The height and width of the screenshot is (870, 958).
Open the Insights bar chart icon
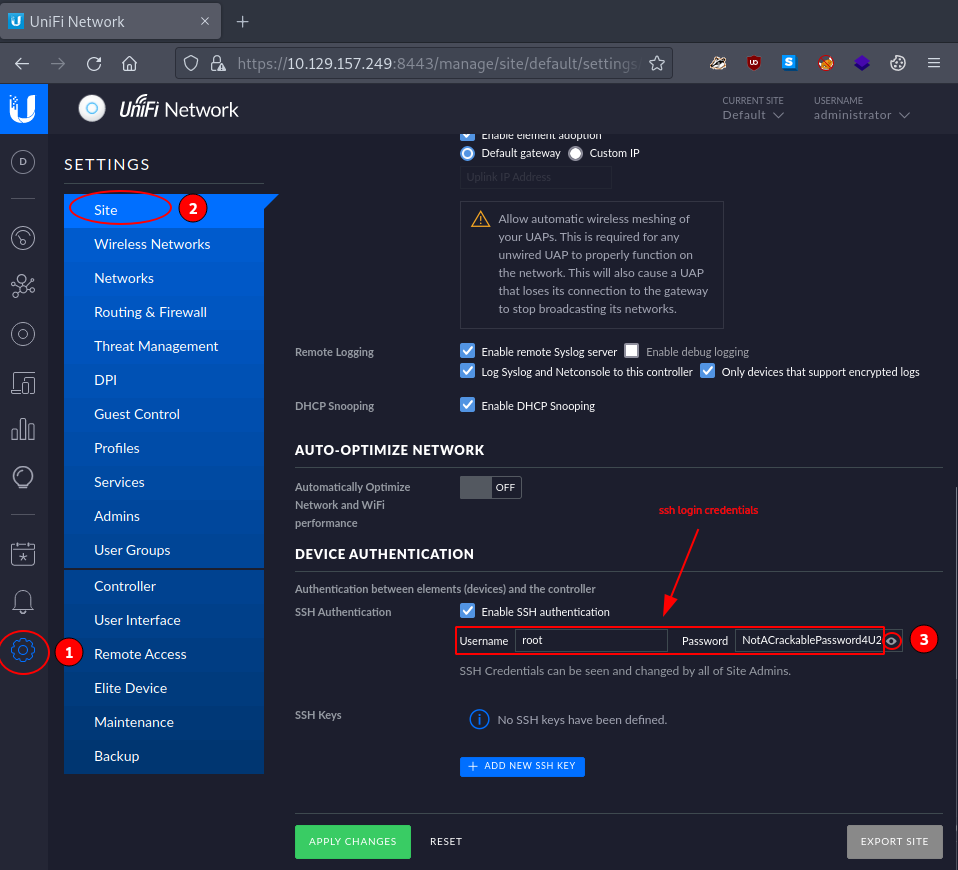click(23, 429)
